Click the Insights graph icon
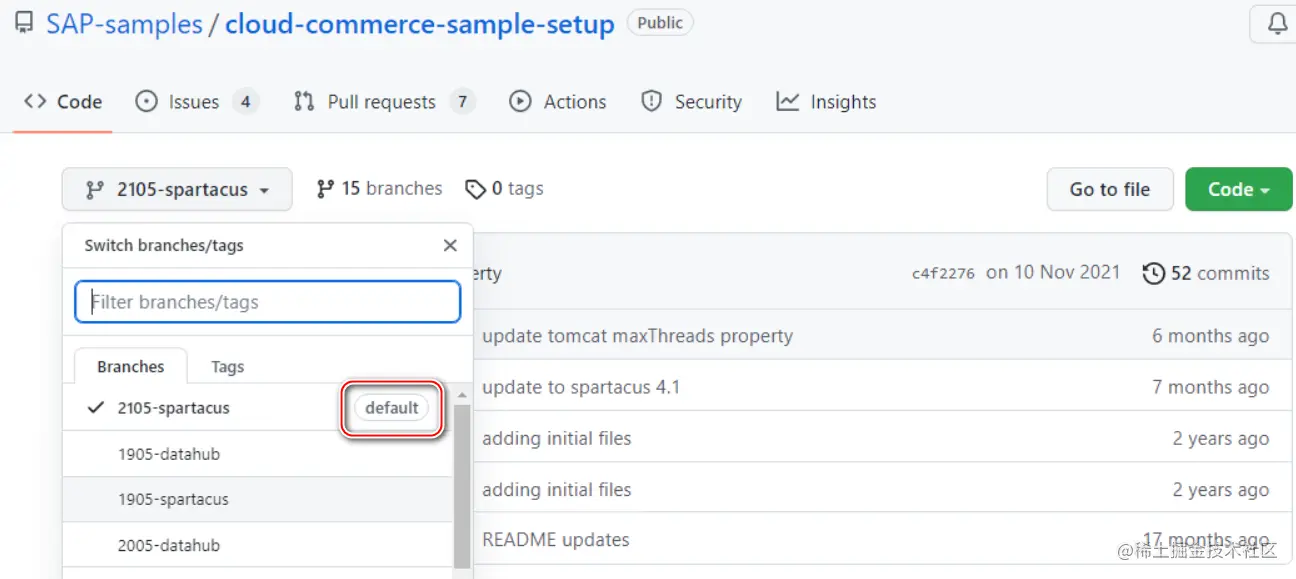 pos(788,101)
